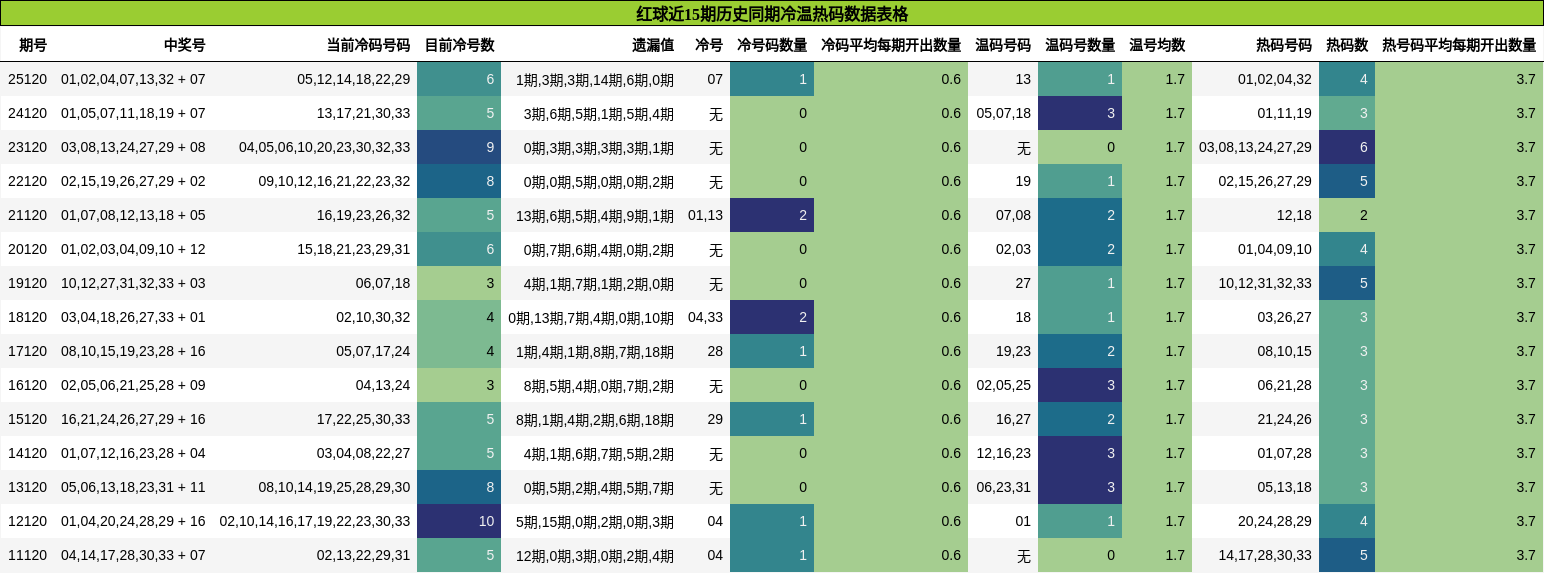1544x573 pixels.
Task: Select warm average 1.7 in row 19120
Action: tap(1157, 283)
